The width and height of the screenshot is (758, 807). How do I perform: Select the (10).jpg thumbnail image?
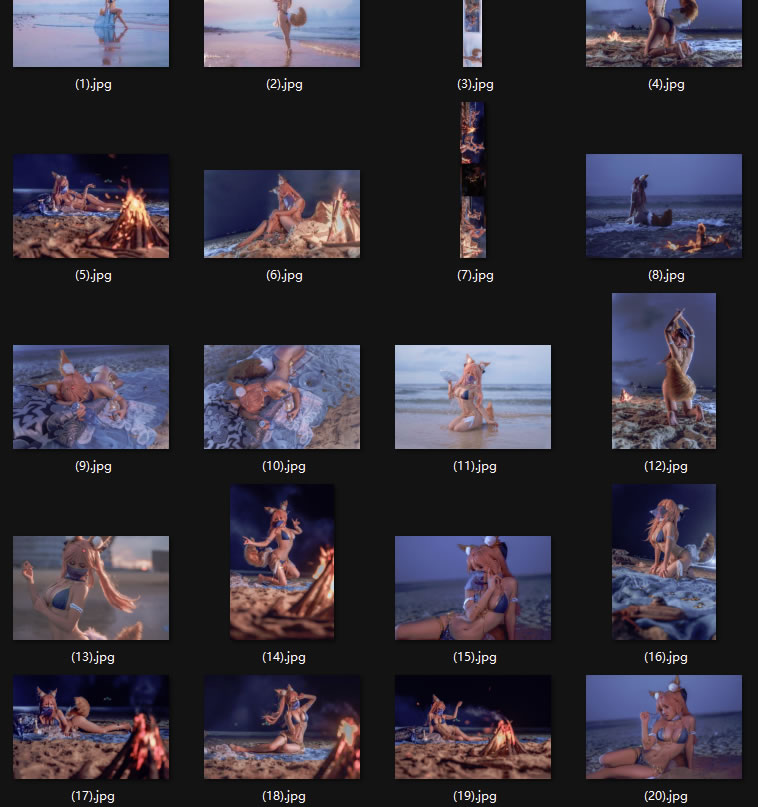[281, 397]
